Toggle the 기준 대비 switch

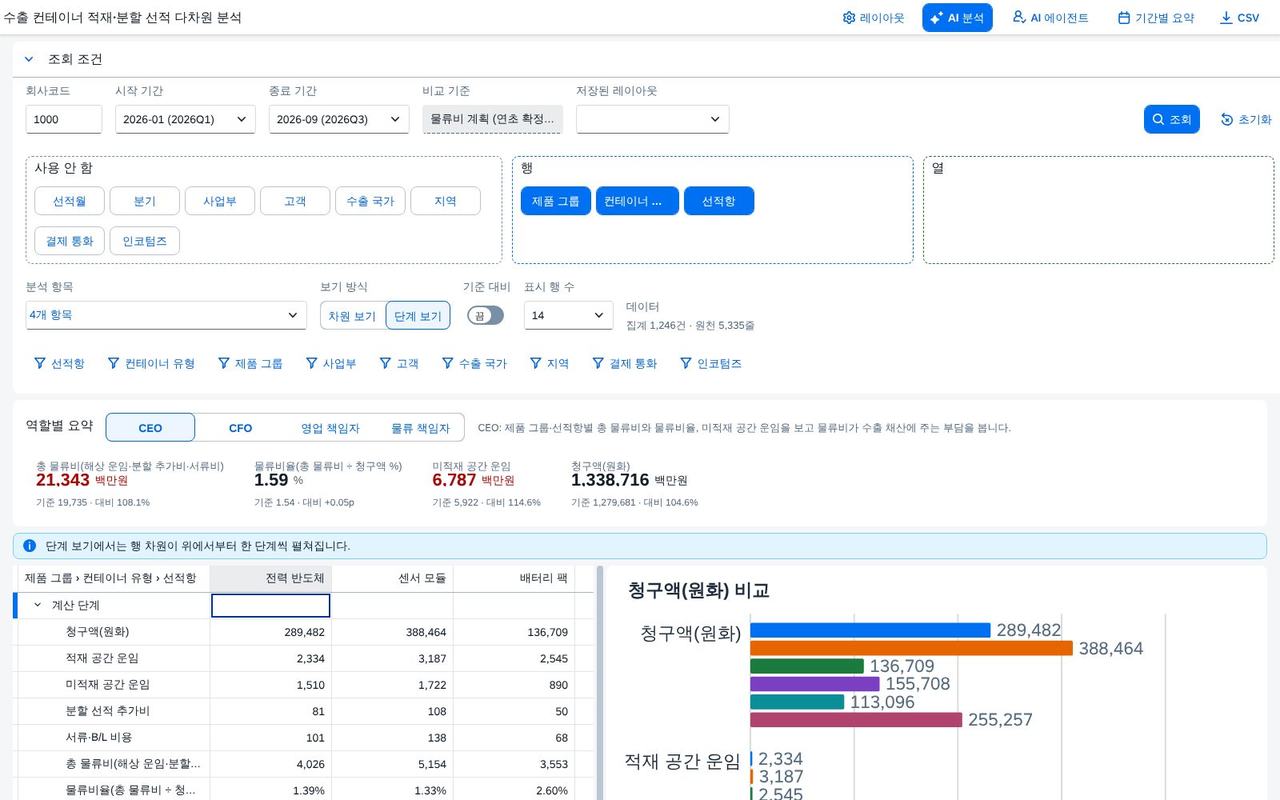[485, 315]
